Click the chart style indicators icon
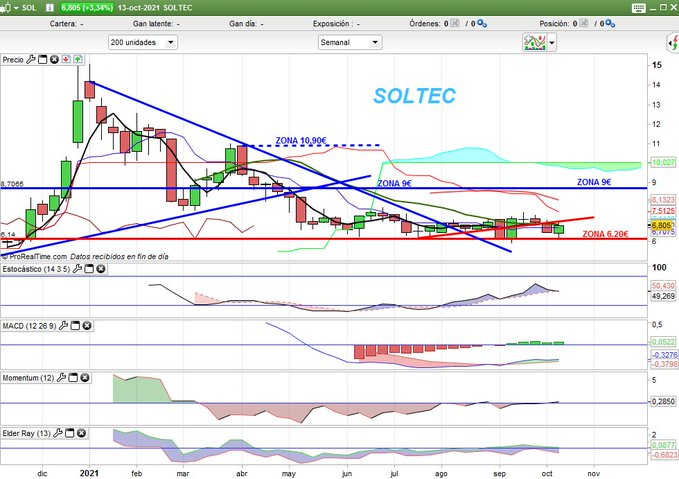Screen dimensions: 679x479 coord(535,42)
